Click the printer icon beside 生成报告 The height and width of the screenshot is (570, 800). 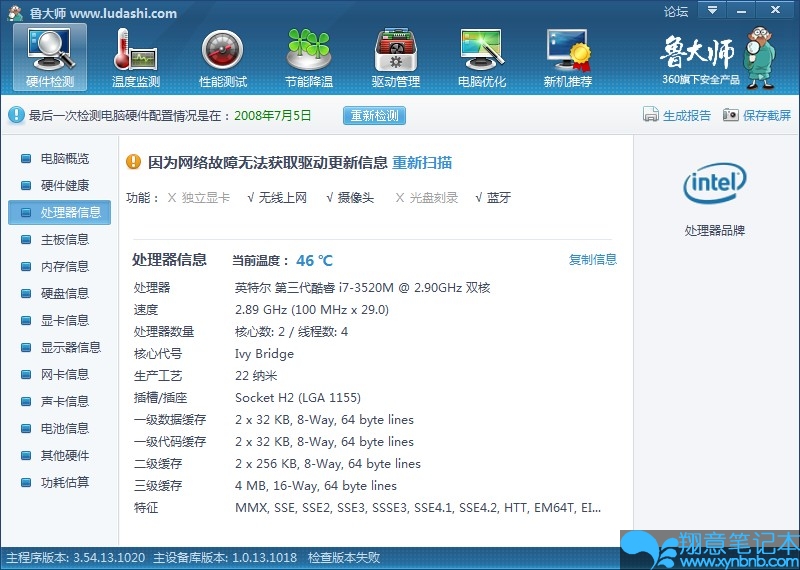click(651, 115)
